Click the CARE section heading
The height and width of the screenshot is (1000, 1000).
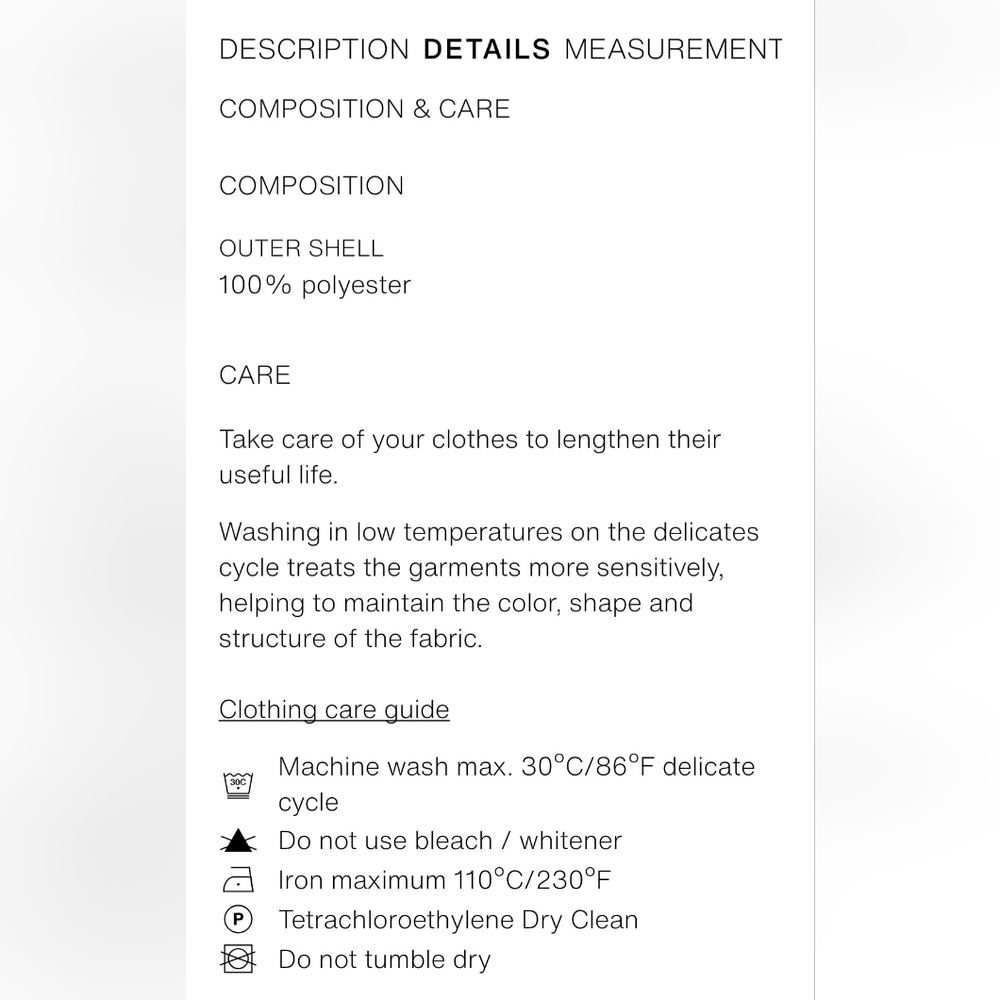point(254,375)
